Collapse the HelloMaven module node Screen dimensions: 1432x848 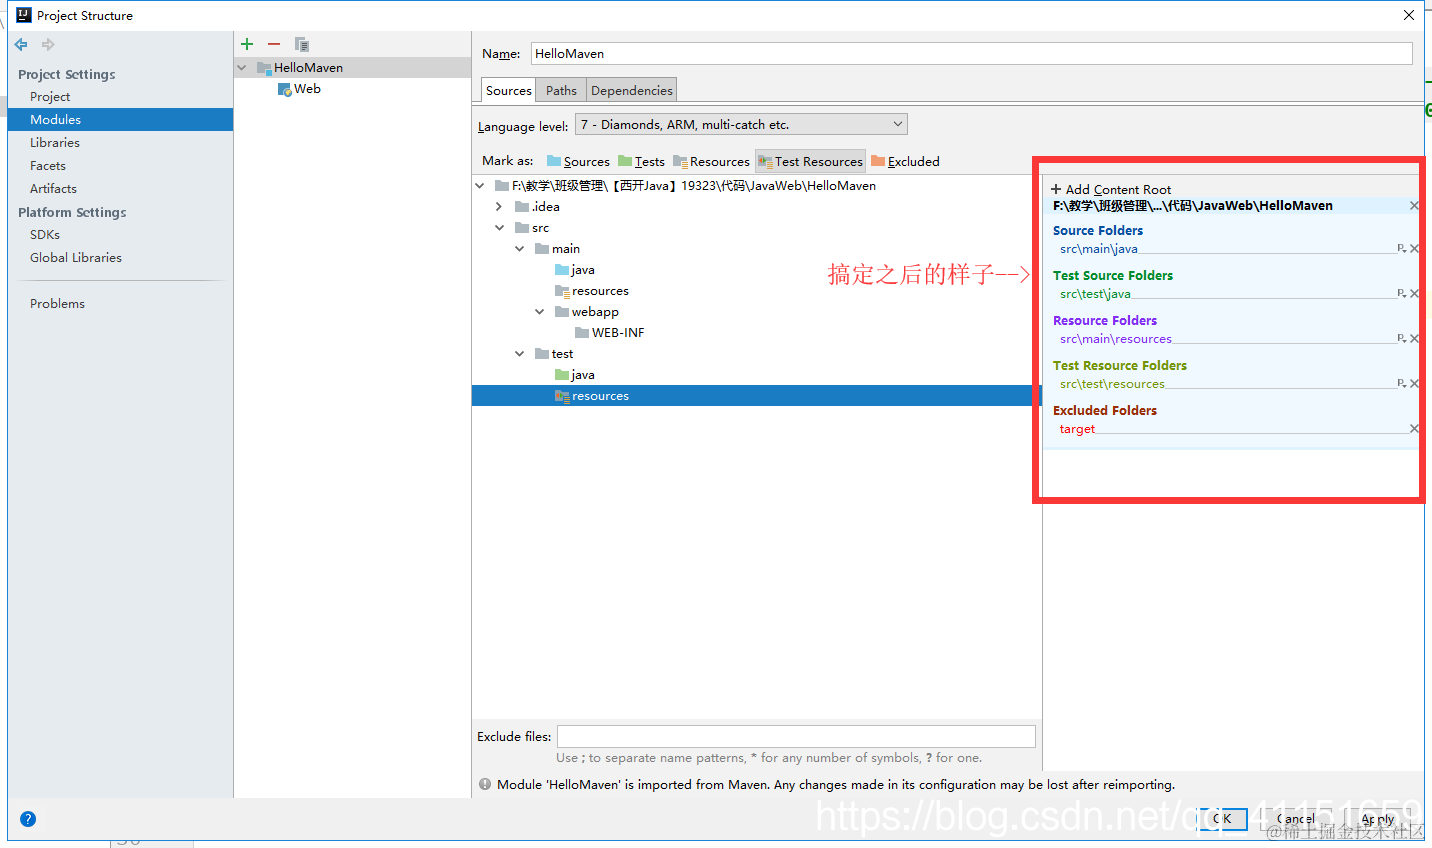click(x=241, y=68)
